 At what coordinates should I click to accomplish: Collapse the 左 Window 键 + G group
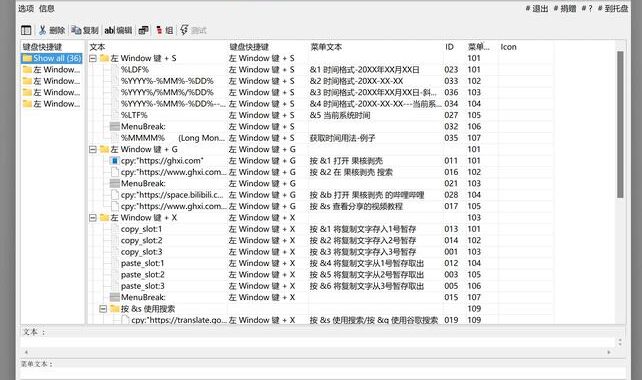pyautogui.click(x=93, y=149)
